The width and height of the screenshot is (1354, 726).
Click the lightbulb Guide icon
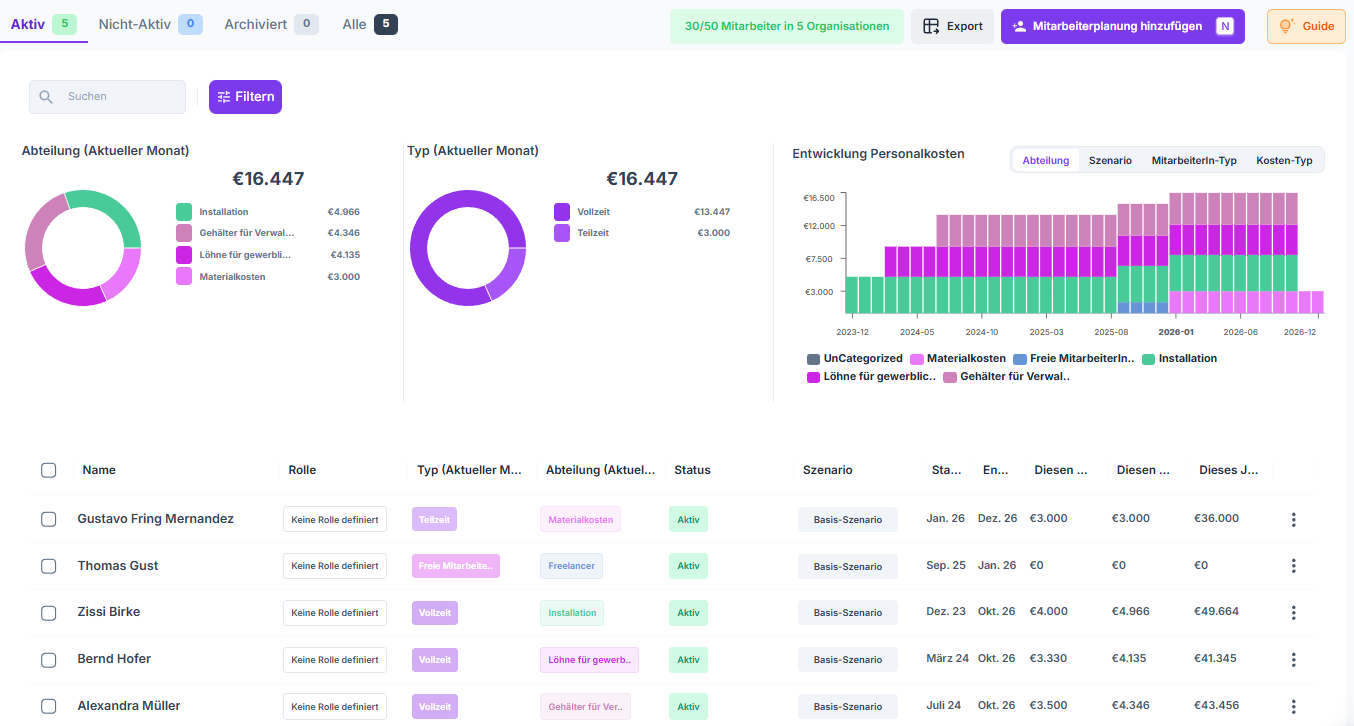[1287, 26]
